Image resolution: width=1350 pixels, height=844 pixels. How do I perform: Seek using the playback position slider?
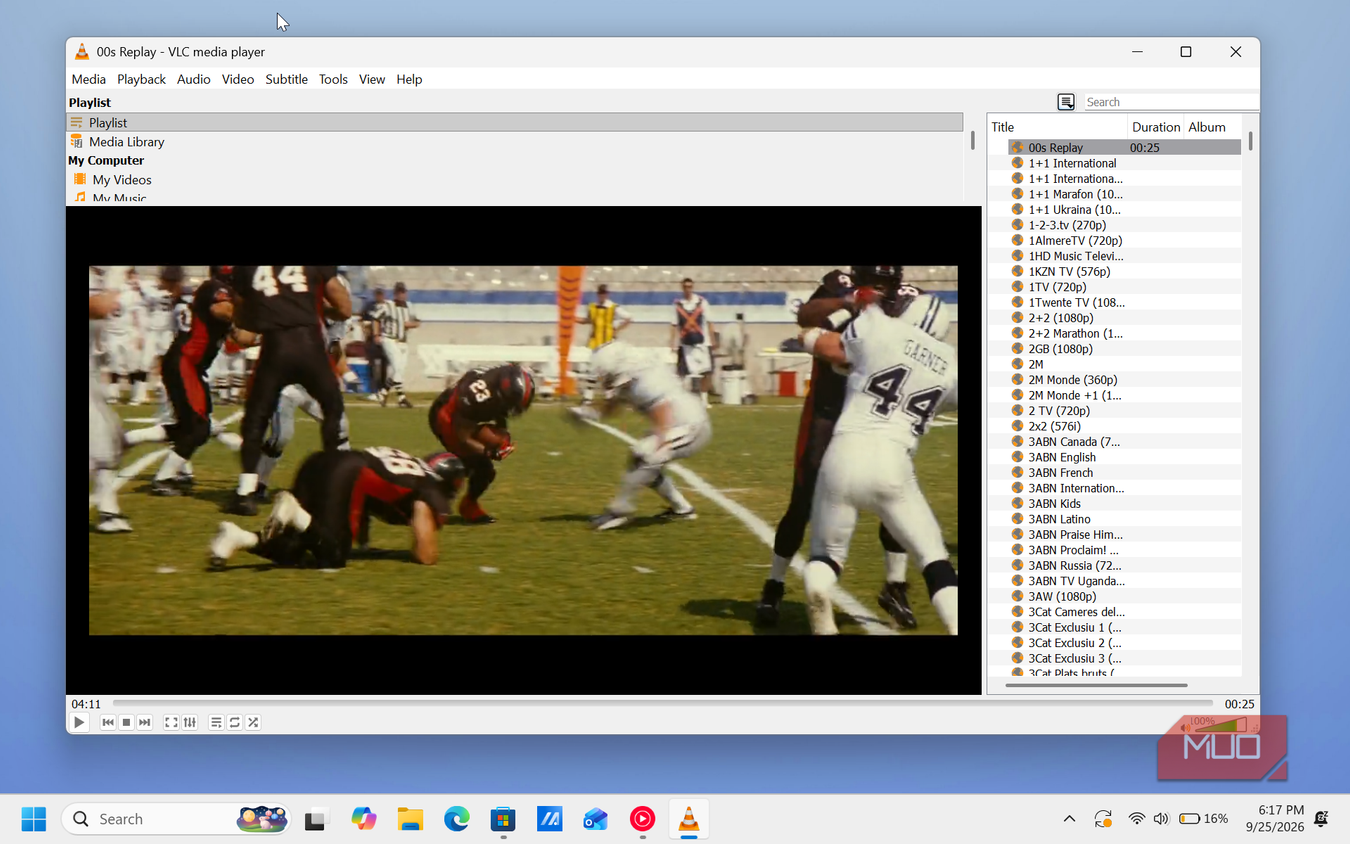(662, 704)
